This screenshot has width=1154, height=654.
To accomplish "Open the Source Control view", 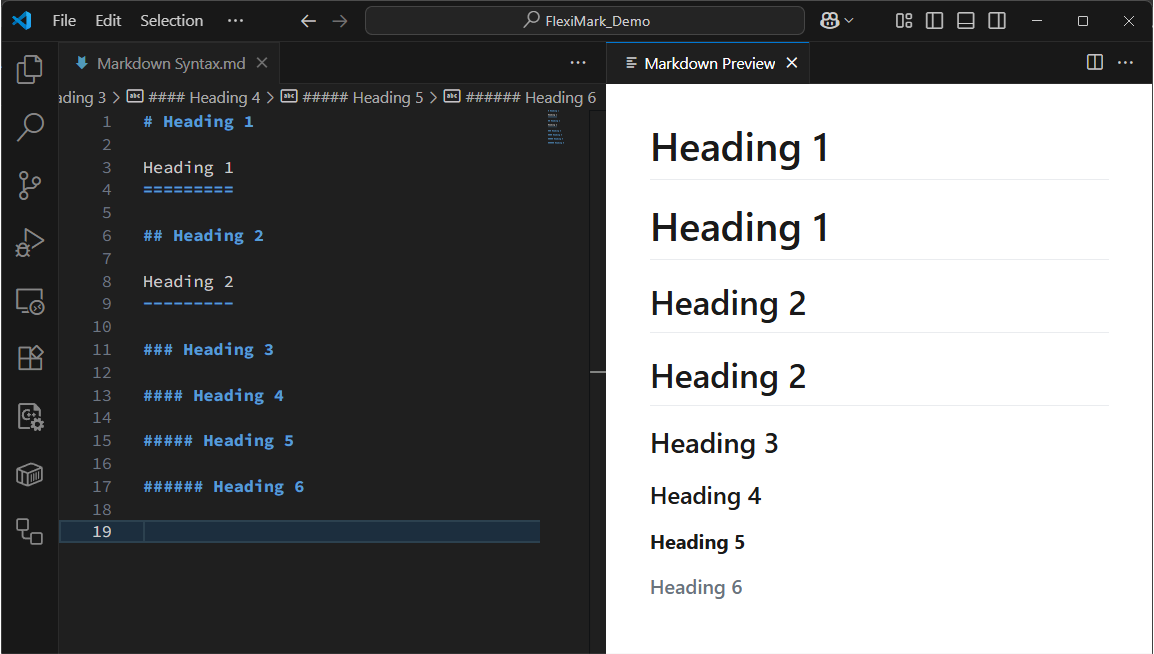I will 29,185.
